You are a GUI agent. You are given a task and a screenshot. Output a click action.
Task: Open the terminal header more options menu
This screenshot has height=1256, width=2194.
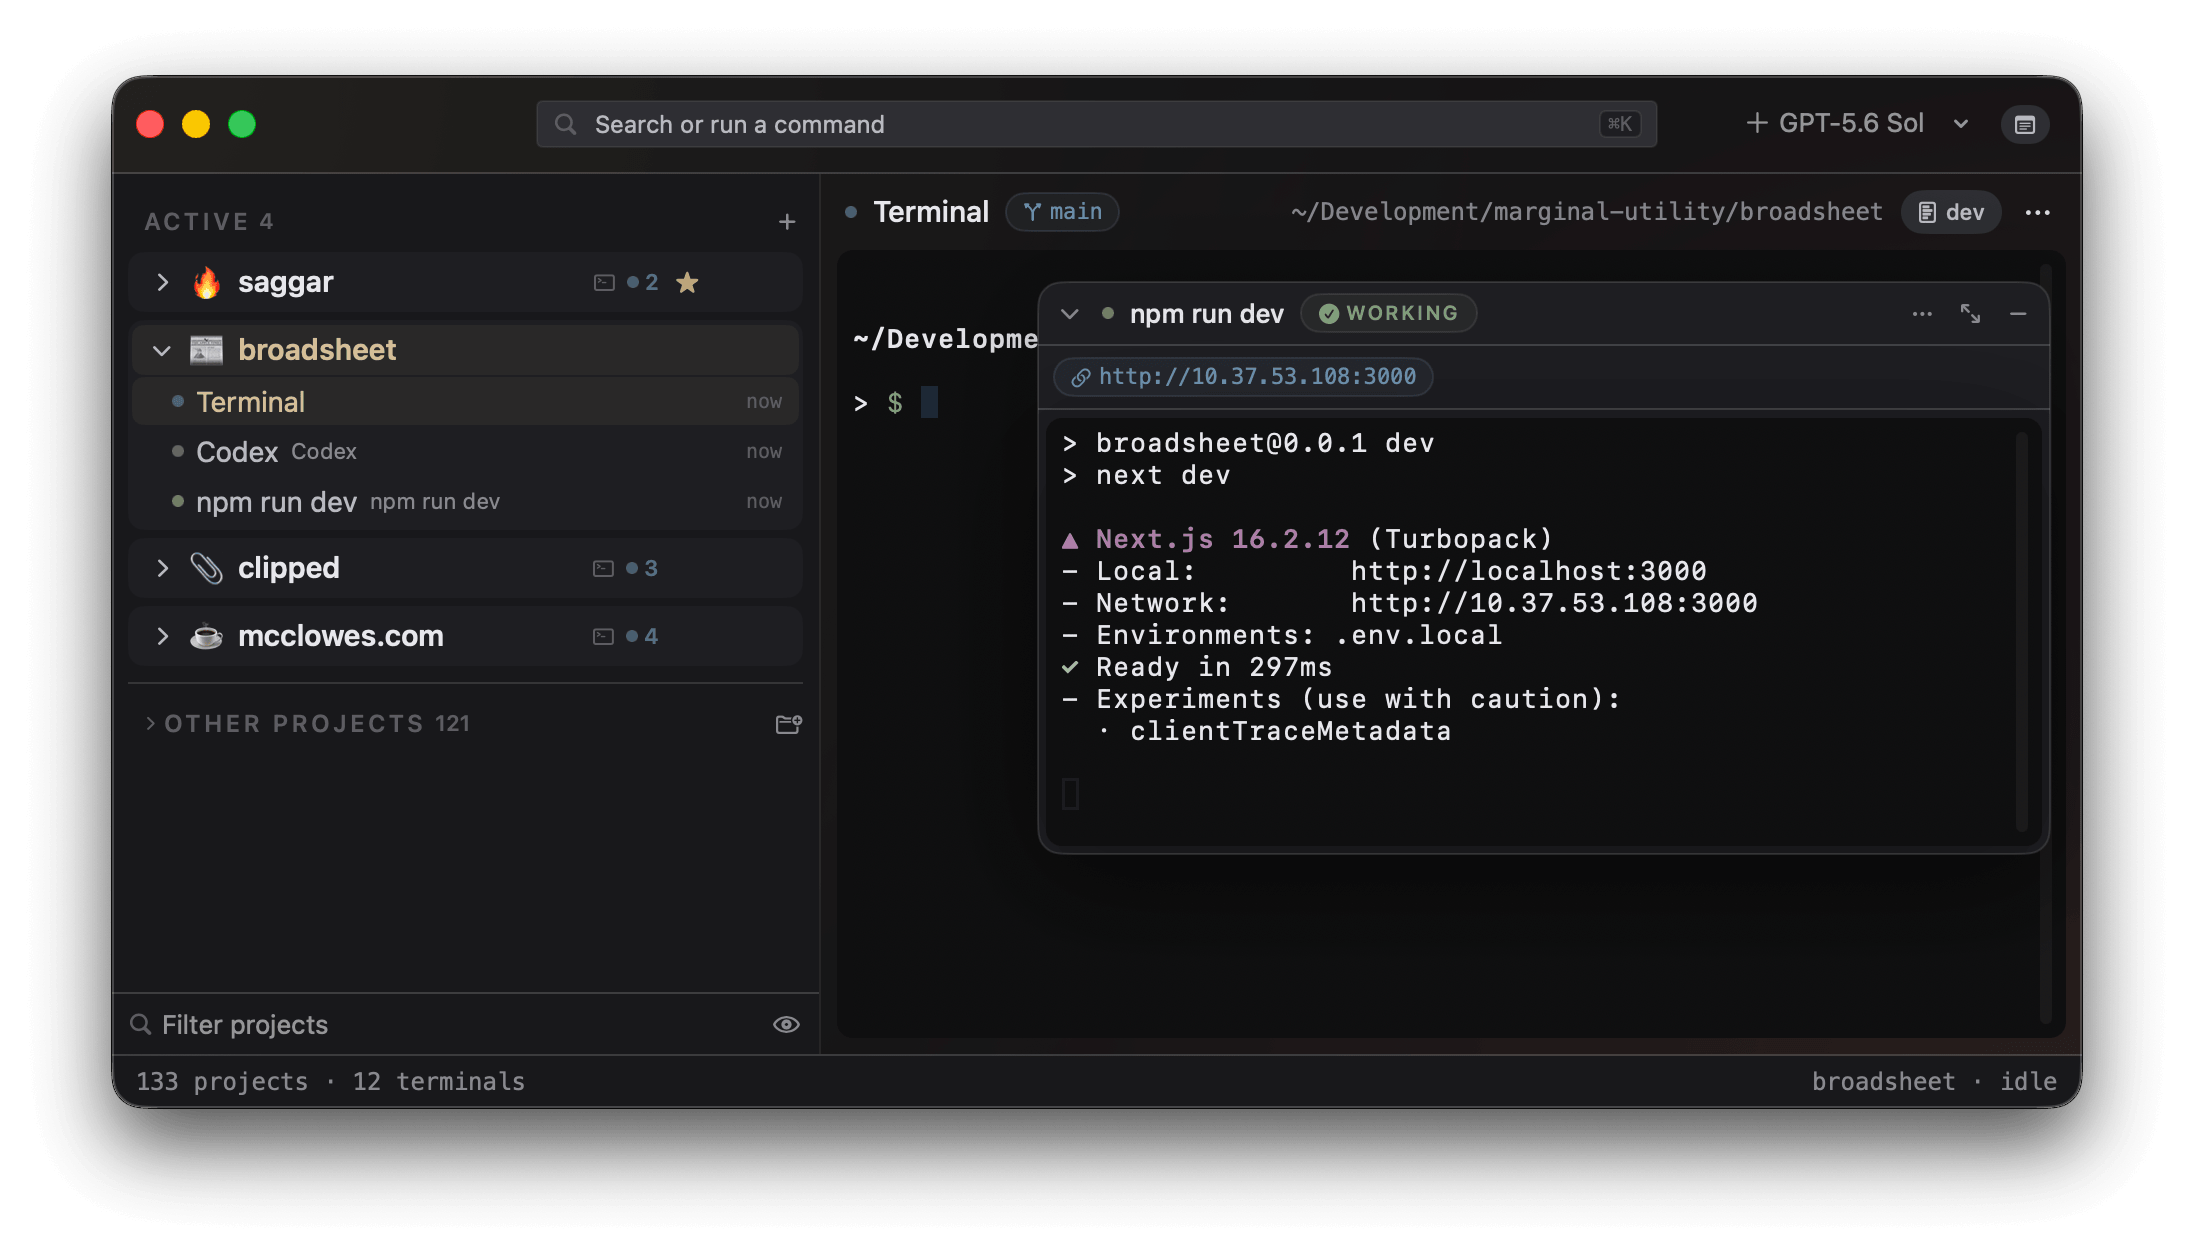tap(2038, 212)
